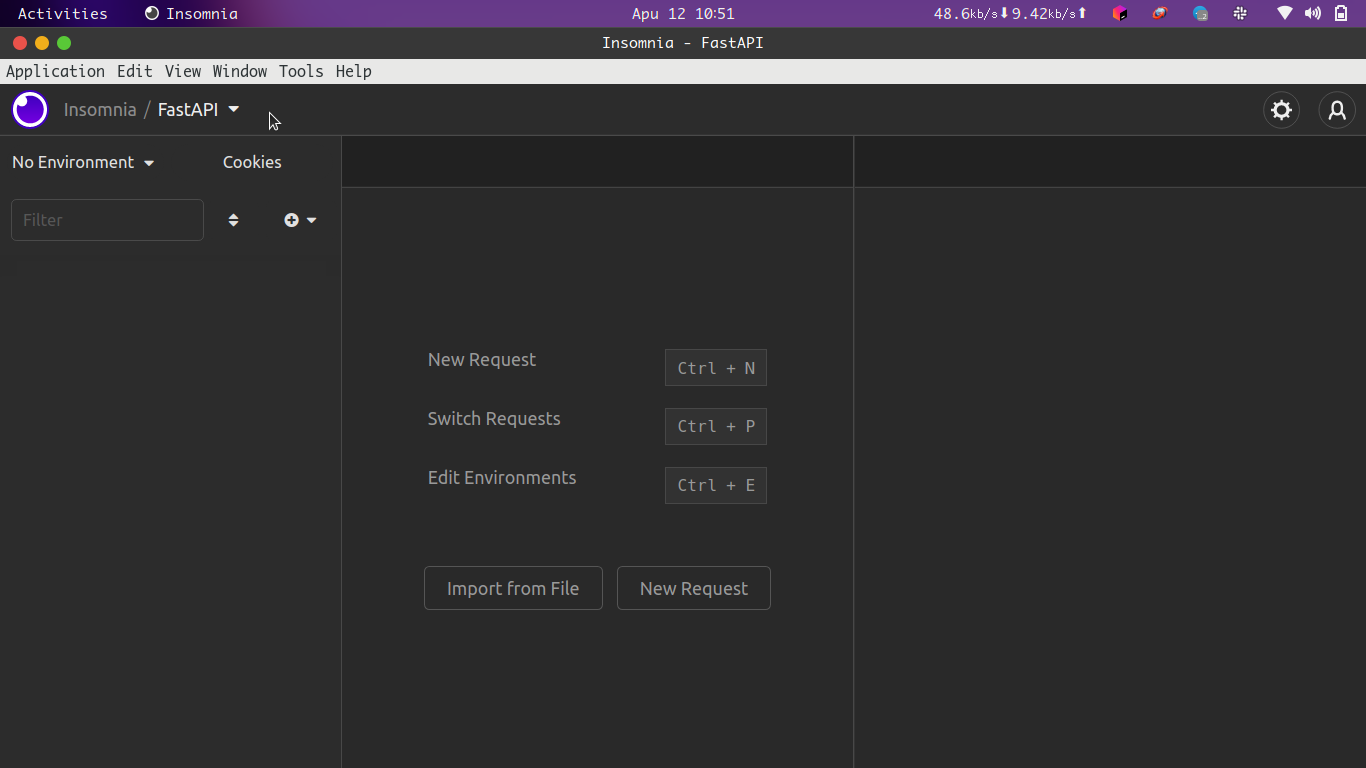Open the Wi-Fi network indicator

[1285, 14]
